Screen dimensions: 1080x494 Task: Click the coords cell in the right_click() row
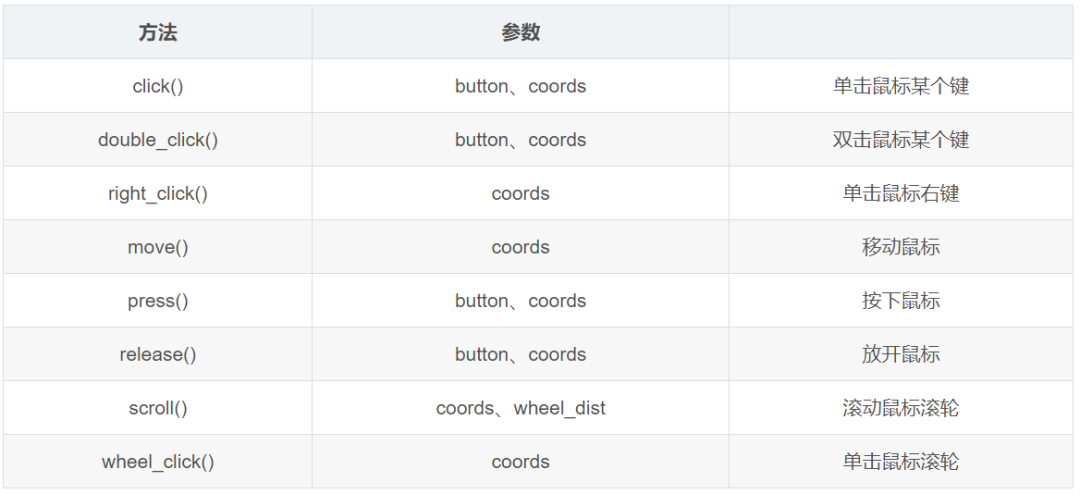pos(520,193)
